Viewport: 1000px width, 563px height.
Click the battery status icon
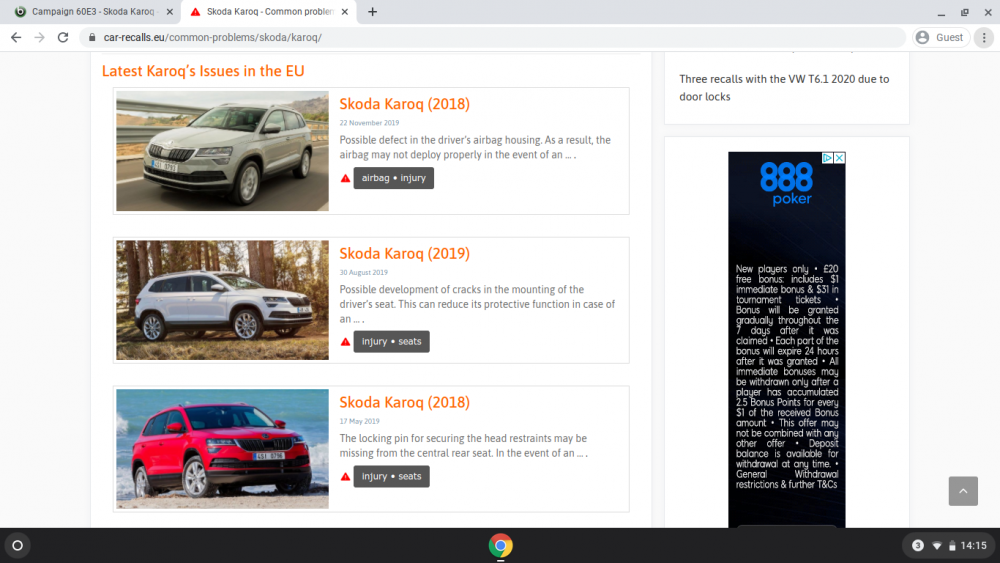(952, 546)
